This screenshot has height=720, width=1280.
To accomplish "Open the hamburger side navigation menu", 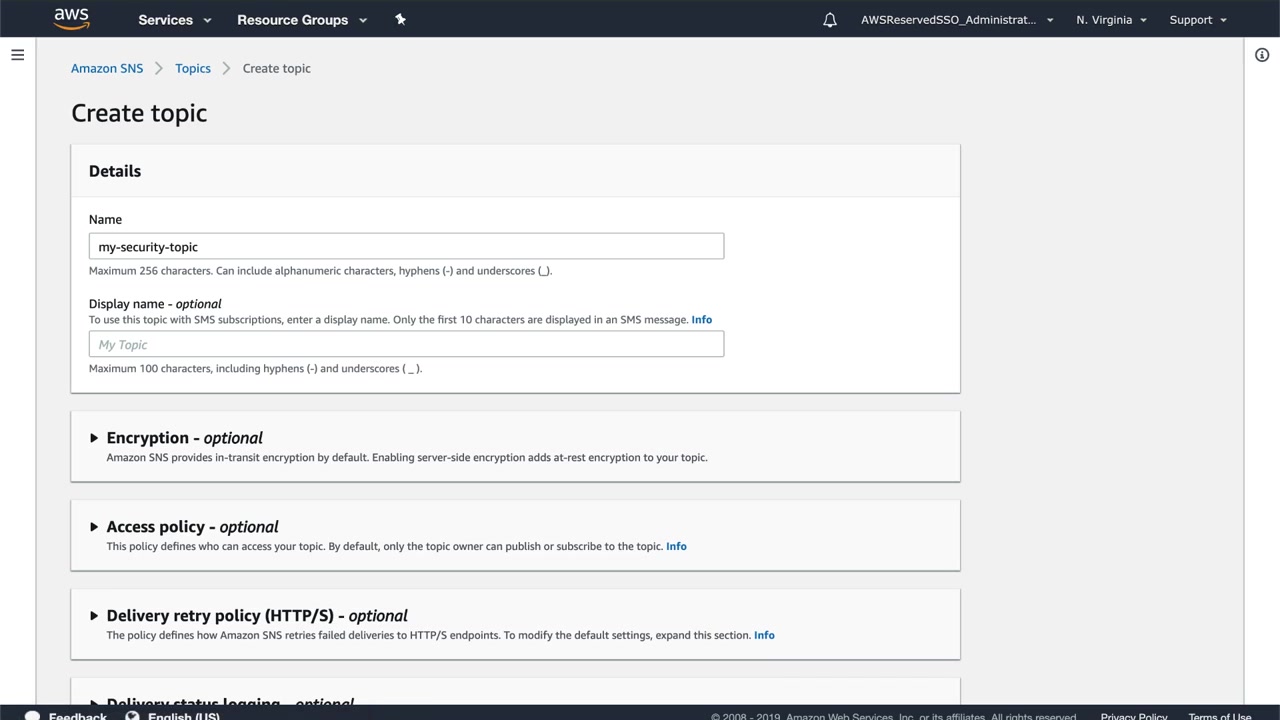I will coord(17,55).
